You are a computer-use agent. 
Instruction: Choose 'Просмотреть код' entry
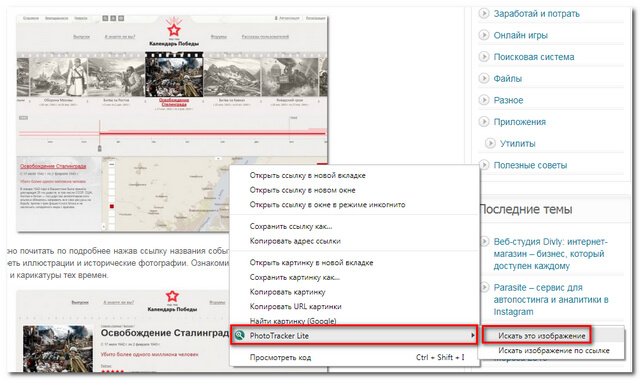point(280,358)
